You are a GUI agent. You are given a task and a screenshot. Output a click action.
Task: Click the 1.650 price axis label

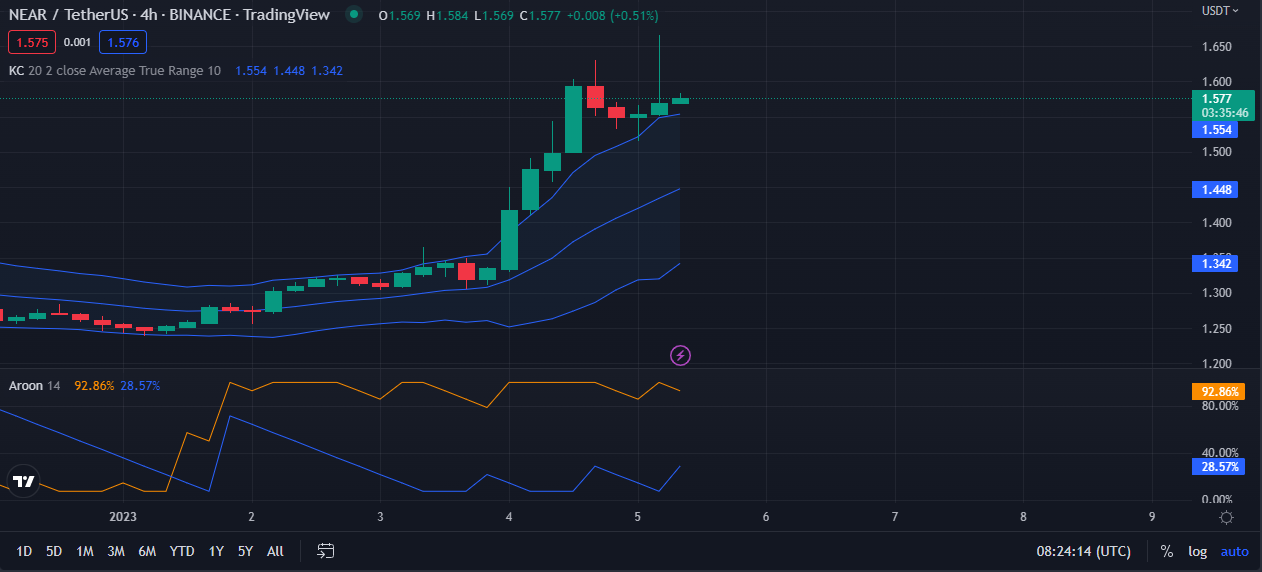tap(1216, 46)
